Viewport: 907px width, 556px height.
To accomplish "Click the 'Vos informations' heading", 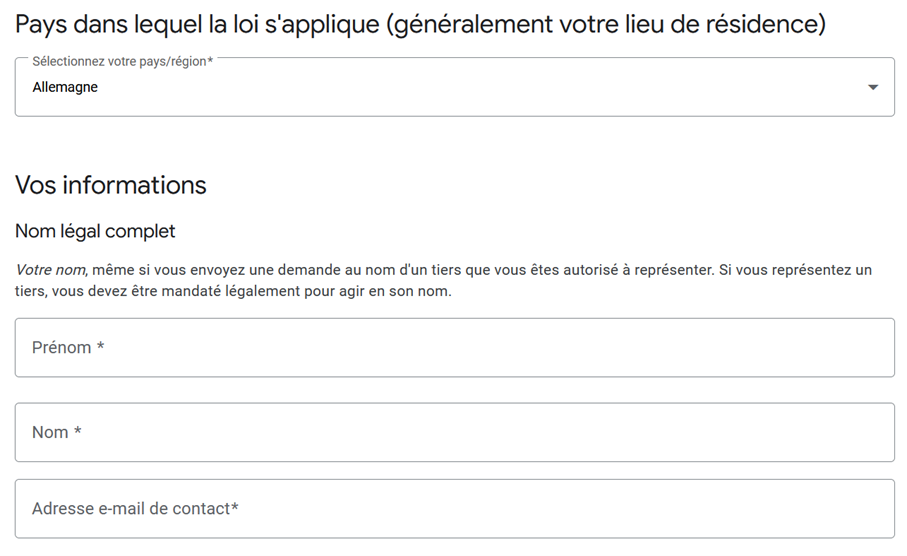I will (110, 185).
